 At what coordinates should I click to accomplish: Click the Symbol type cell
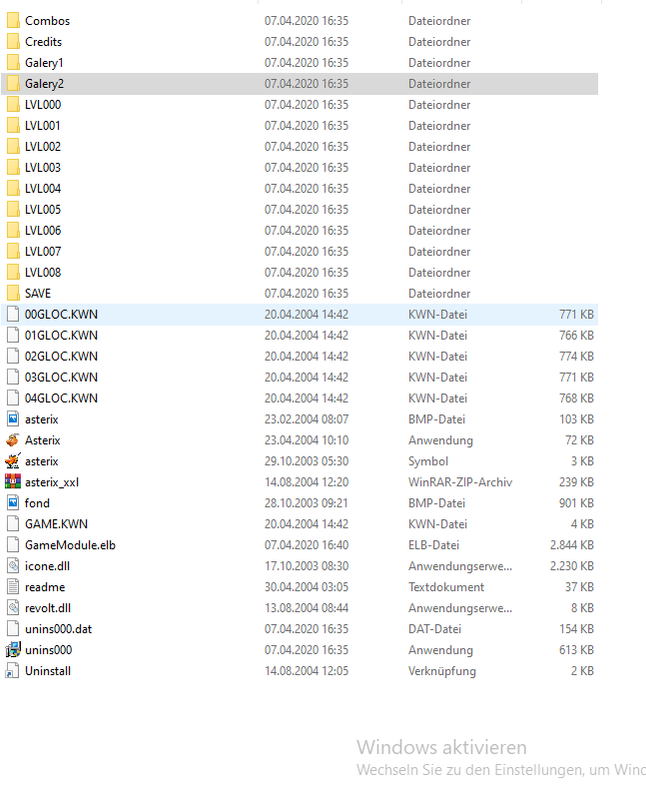point(428,461)
